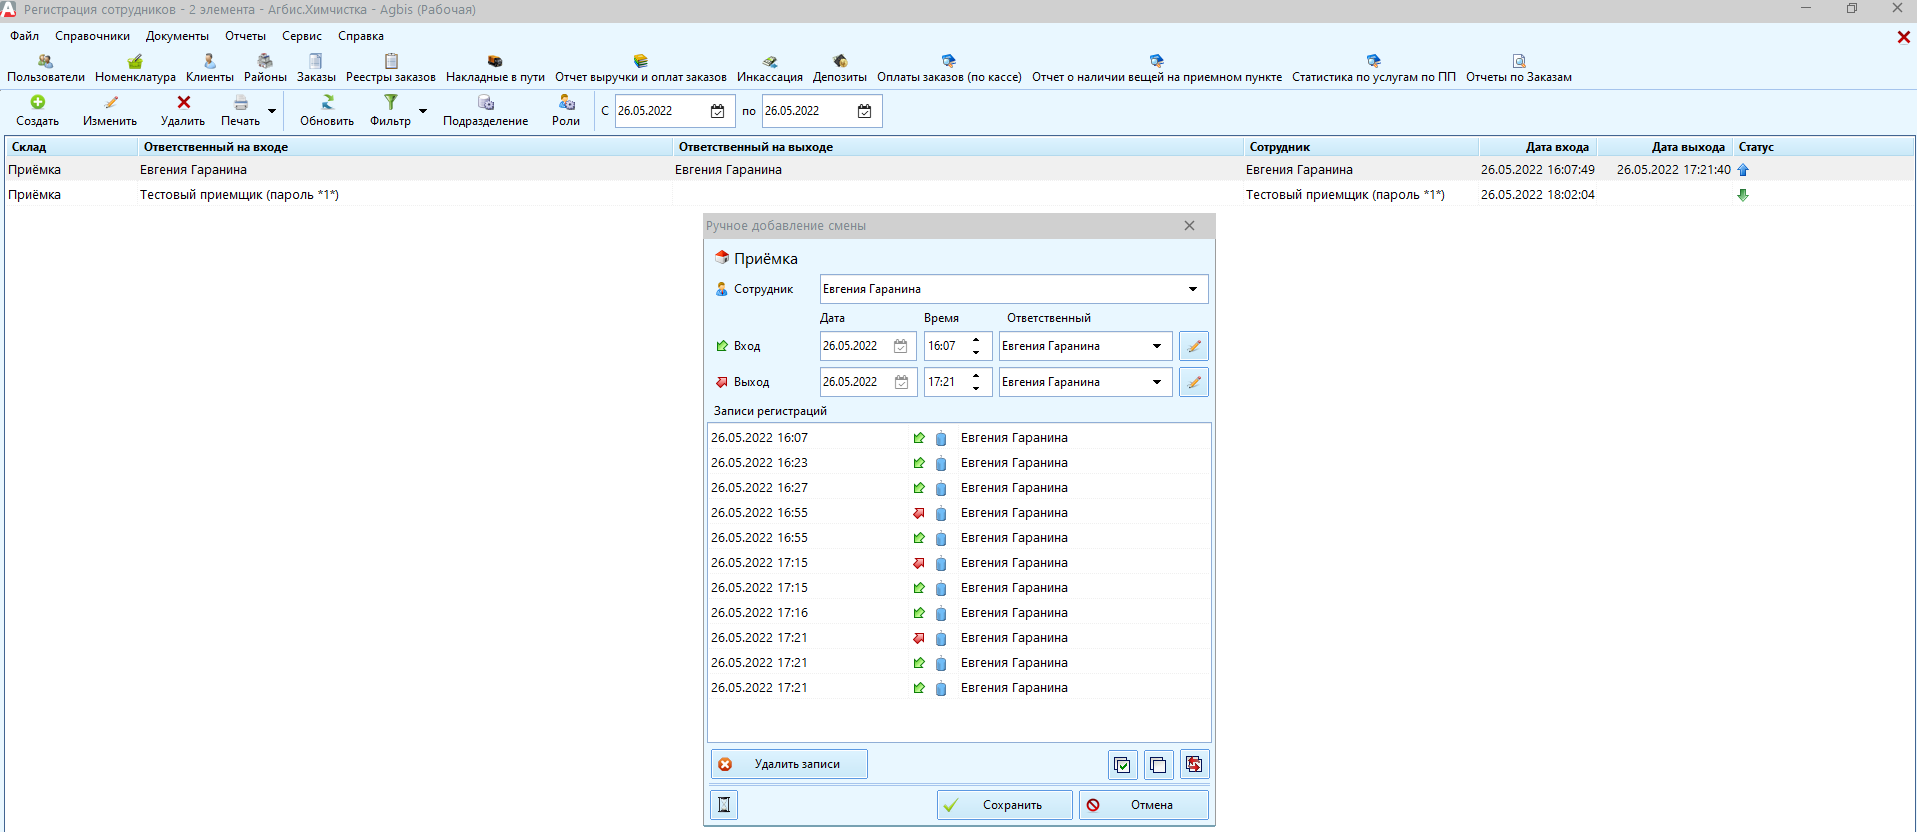Screen dimensions: 1917x832
Task: Expand the Фильтр dropdown arrow
Action: [x=423, y=111]
